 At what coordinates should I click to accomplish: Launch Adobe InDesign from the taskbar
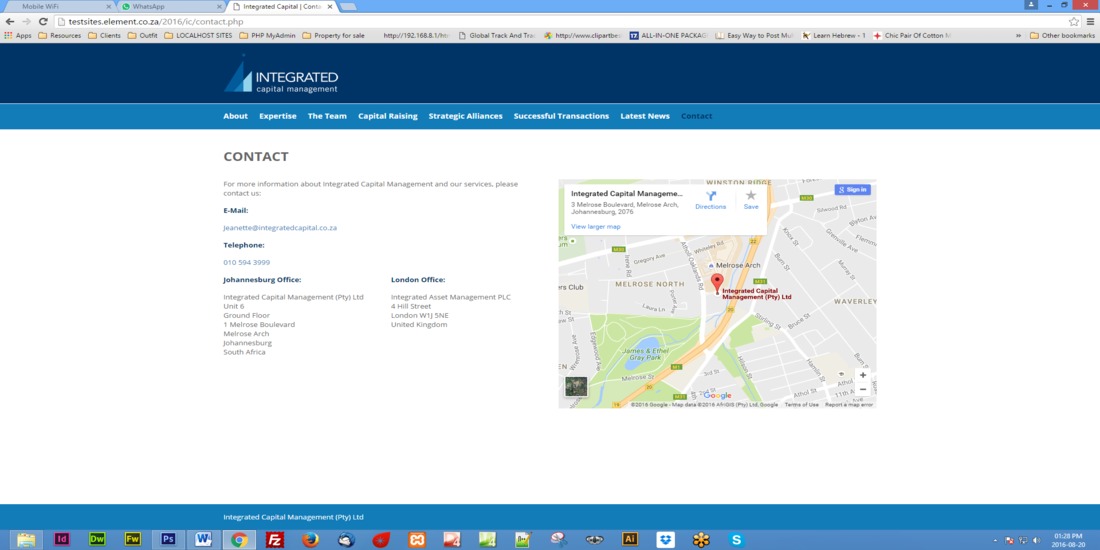tap(62, 539)
